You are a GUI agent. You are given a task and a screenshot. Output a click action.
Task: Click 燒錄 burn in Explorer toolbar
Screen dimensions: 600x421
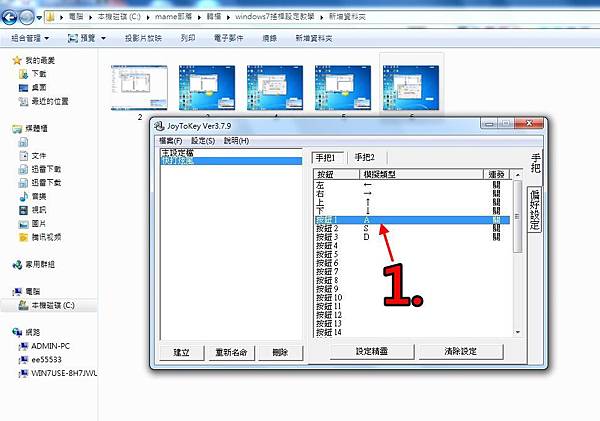click(269, 38)
